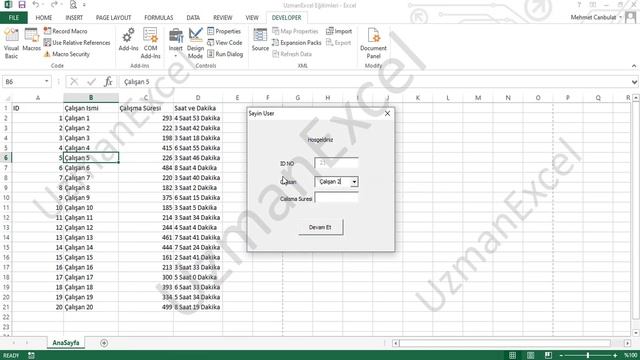Click the Insert Function fx button
The height and width of the screenshot is (360, 640).
click(108, 82)
